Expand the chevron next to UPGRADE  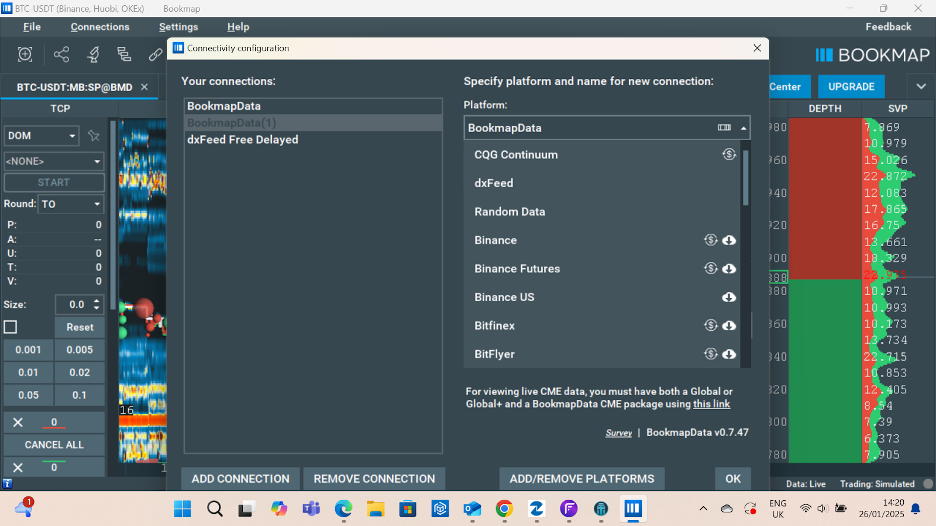click(921, 87)
